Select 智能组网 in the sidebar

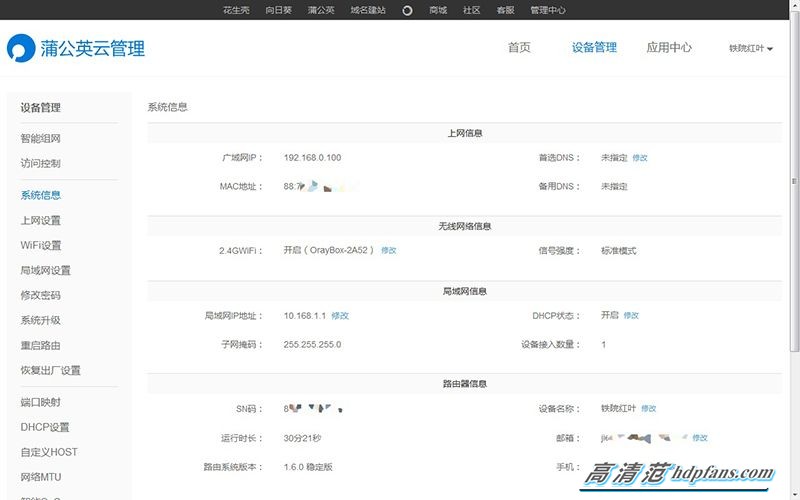pos(40,138)
